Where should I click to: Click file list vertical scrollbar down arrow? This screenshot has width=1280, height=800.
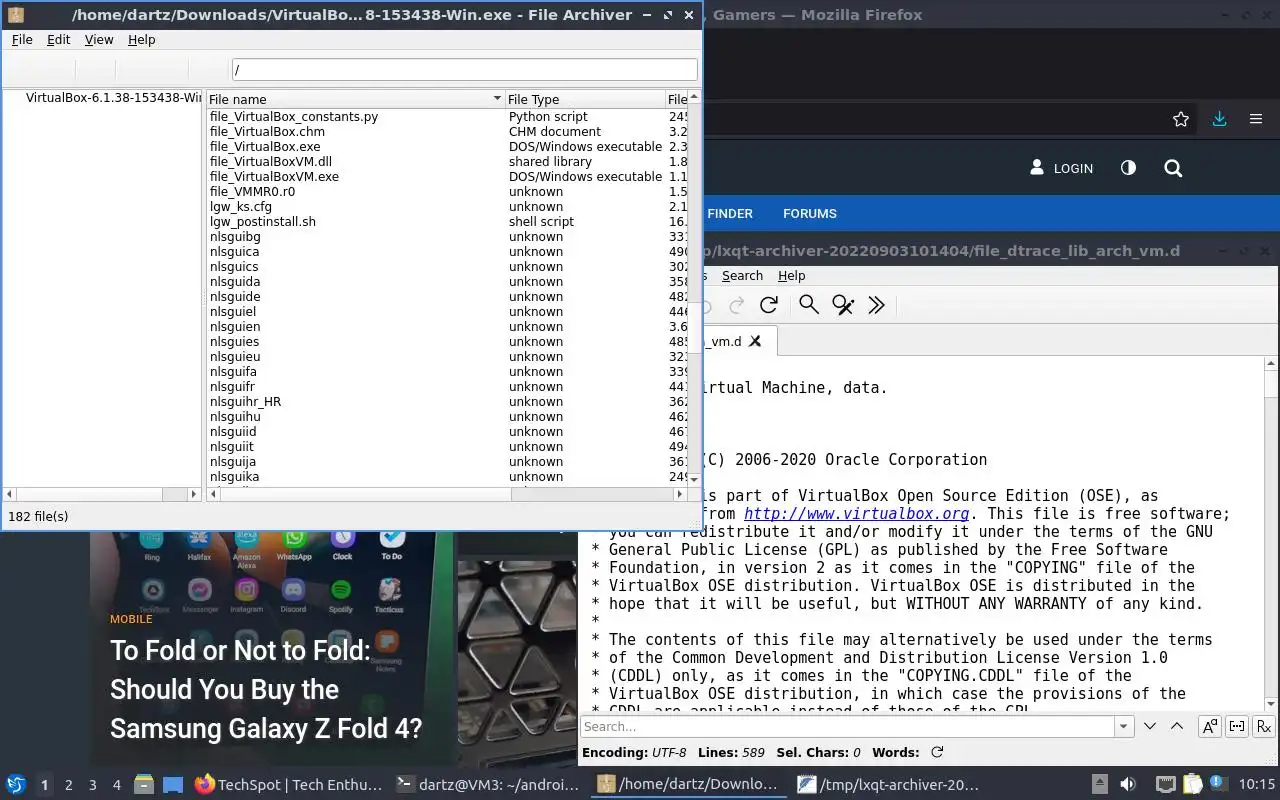click(695, 480)
